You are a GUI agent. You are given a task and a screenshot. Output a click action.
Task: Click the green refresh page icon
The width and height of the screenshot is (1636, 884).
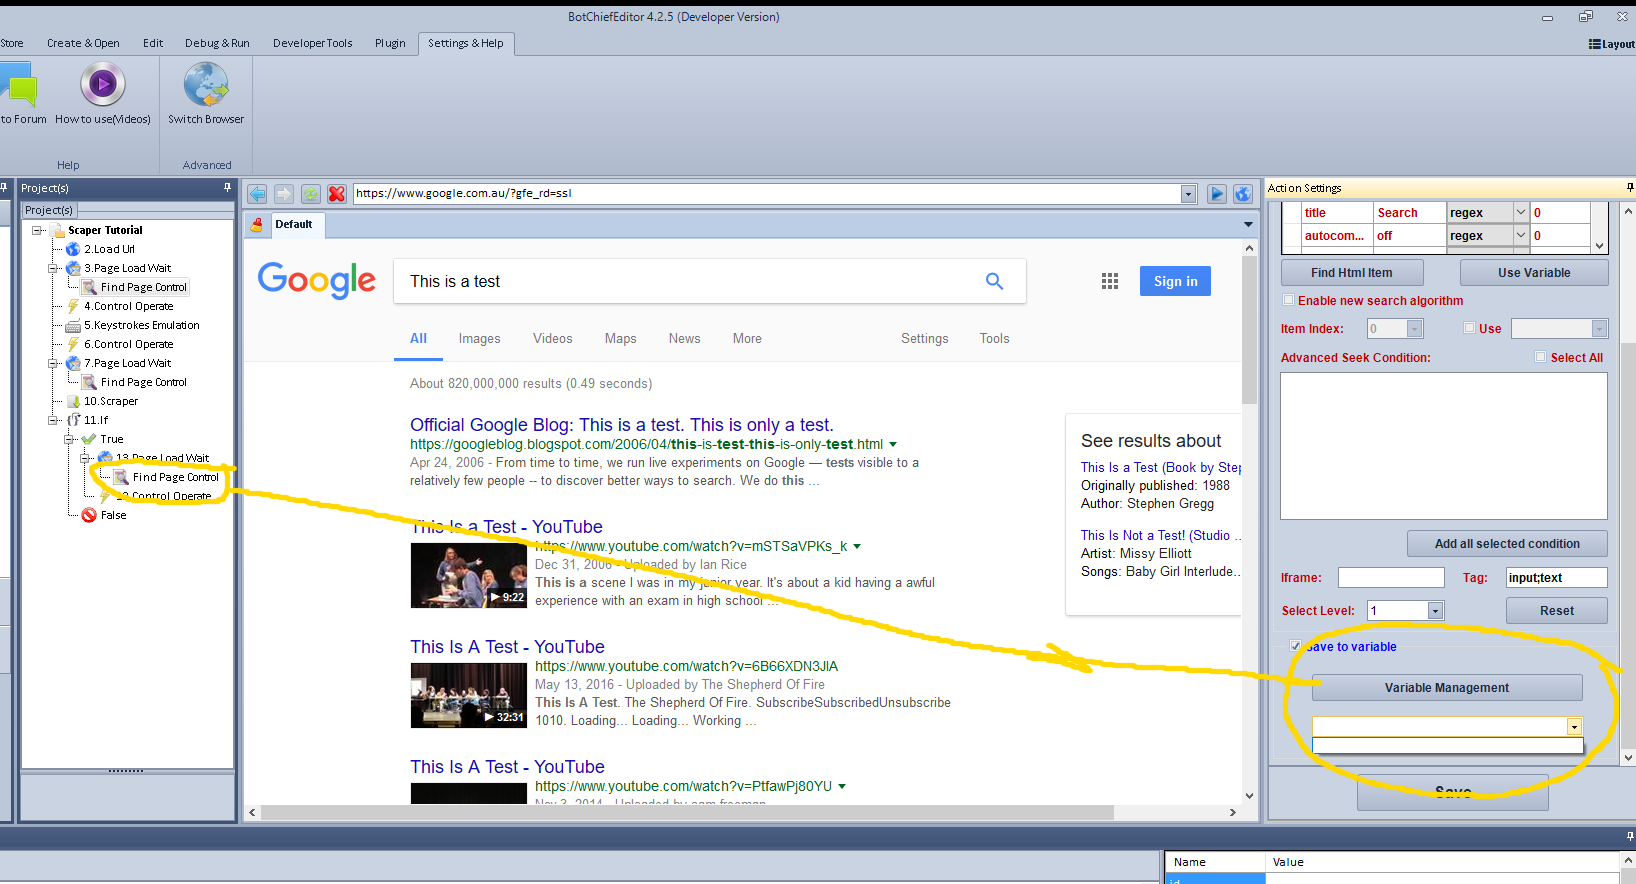311,194
